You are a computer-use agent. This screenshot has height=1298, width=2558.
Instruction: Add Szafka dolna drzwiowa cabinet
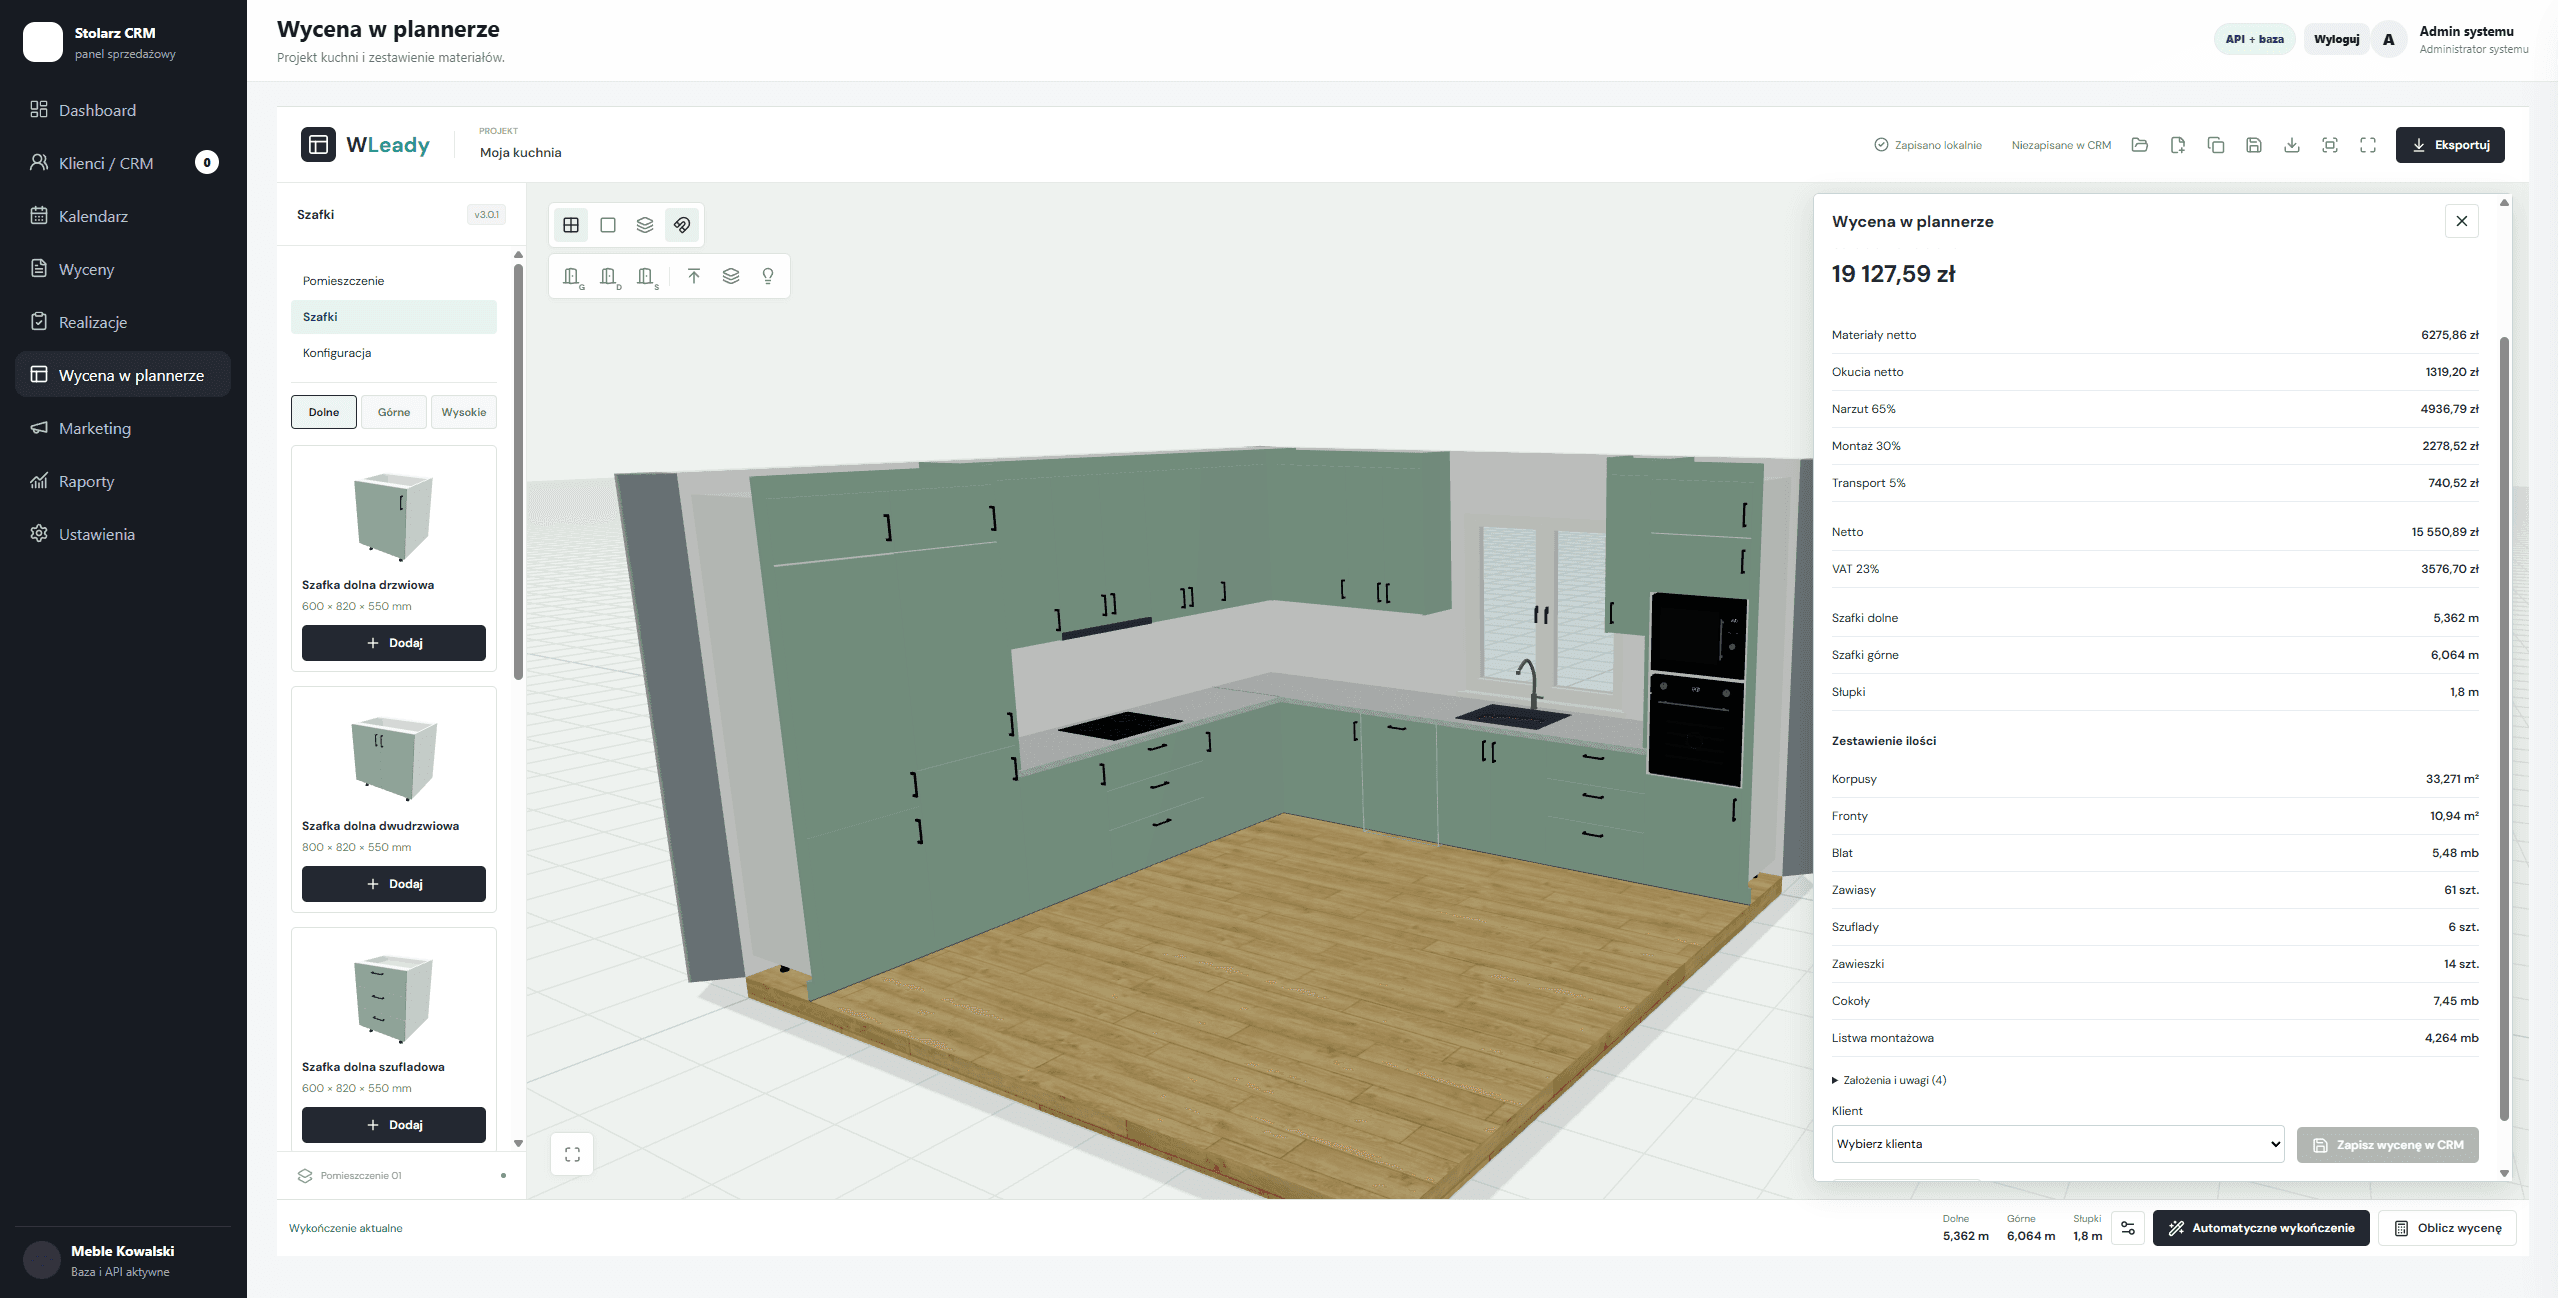394,643
